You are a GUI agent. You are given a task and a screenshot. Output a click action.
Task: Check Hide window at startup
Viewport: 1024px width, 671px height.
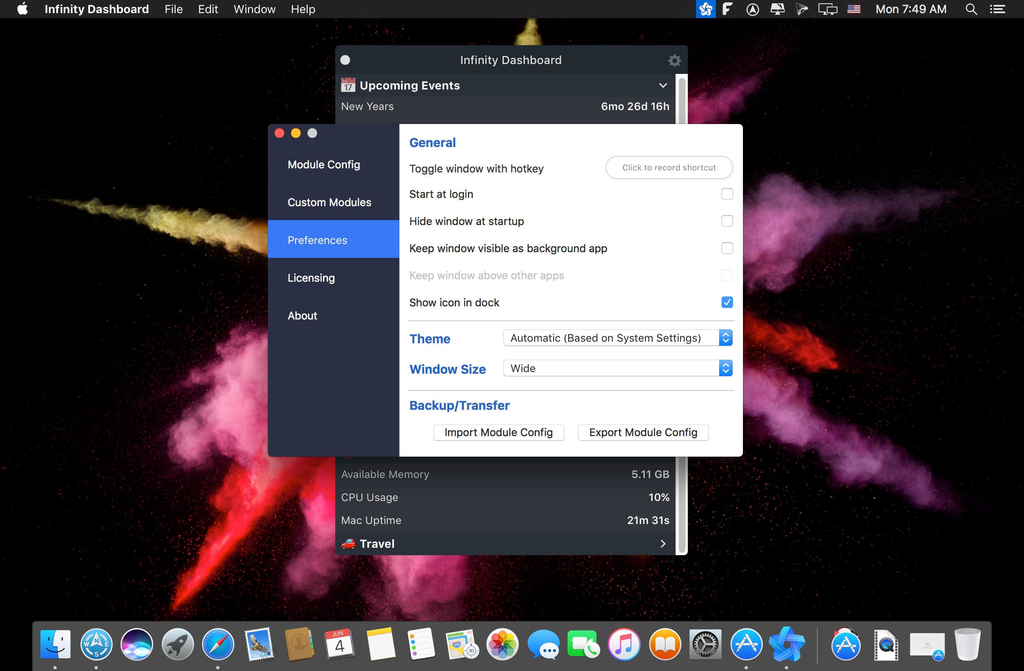click(727, 221)
